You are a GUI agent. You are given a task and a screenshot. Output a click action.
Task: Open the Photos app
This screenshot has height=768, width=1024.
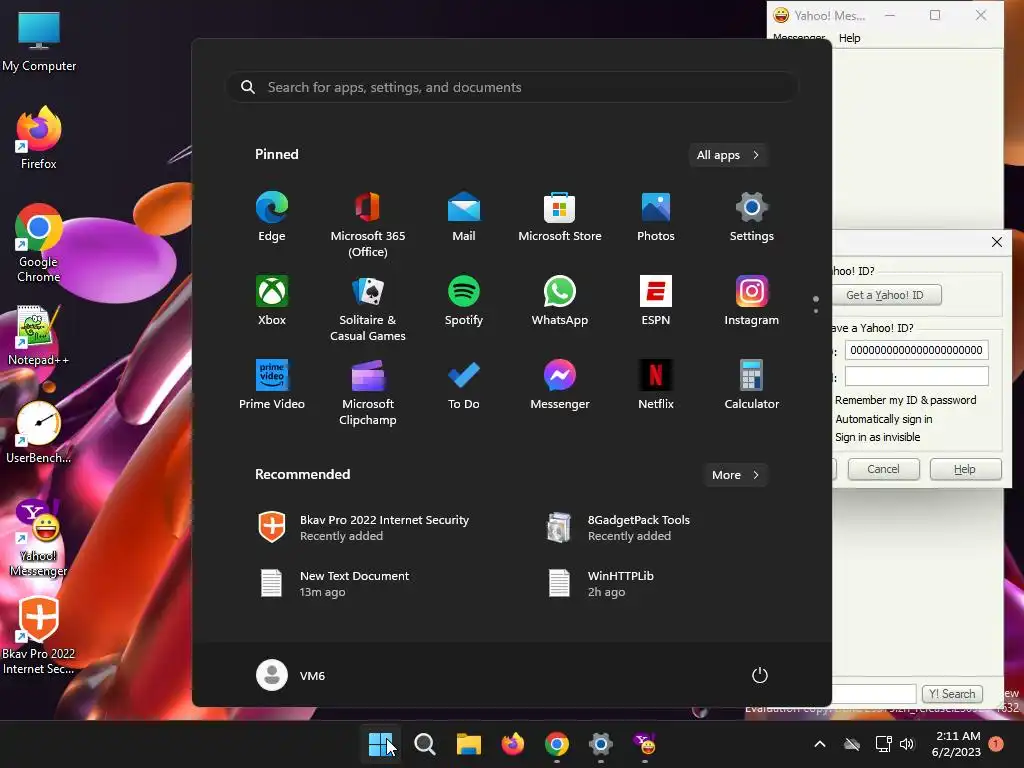[x=656, y=217]
